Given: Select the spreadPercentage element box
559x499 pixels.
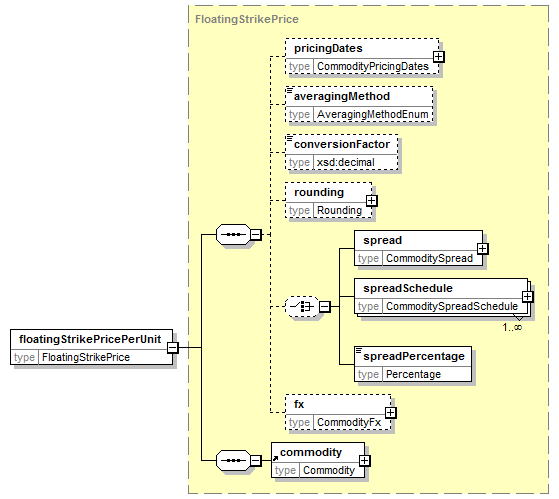Looking at the screenshot, I should (x=413, y=364).
